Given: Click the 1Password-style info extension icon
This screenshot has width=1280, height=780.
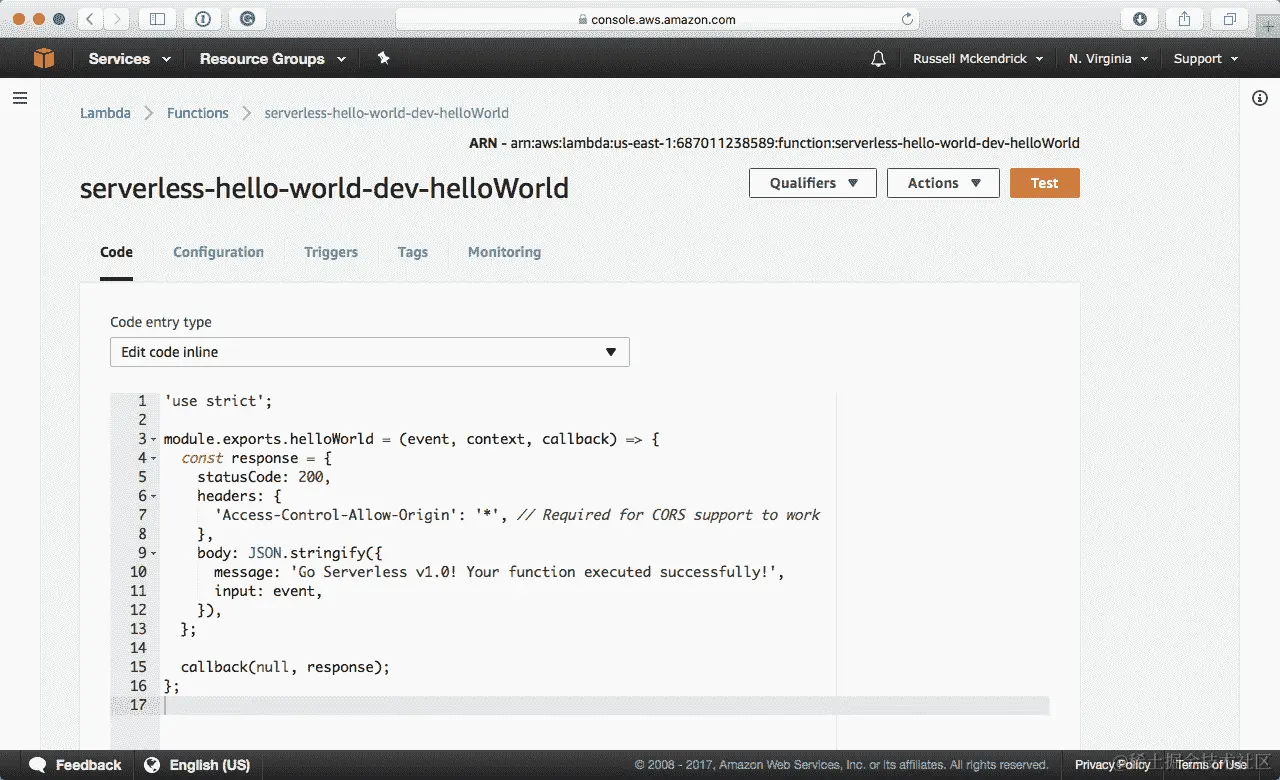Looking at the screenshot, I should pos(203,19).
